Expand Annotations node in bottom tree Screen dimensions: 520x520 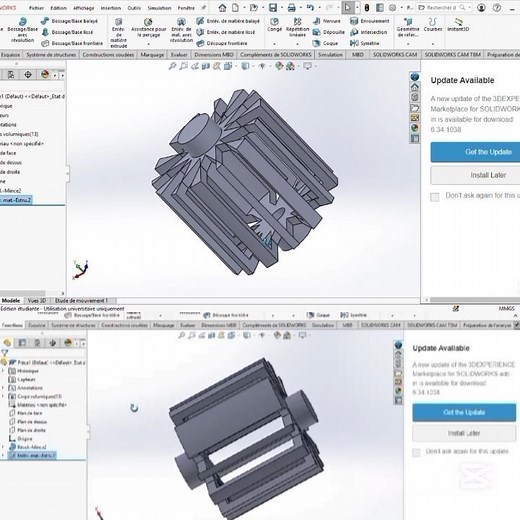[3, 388]
